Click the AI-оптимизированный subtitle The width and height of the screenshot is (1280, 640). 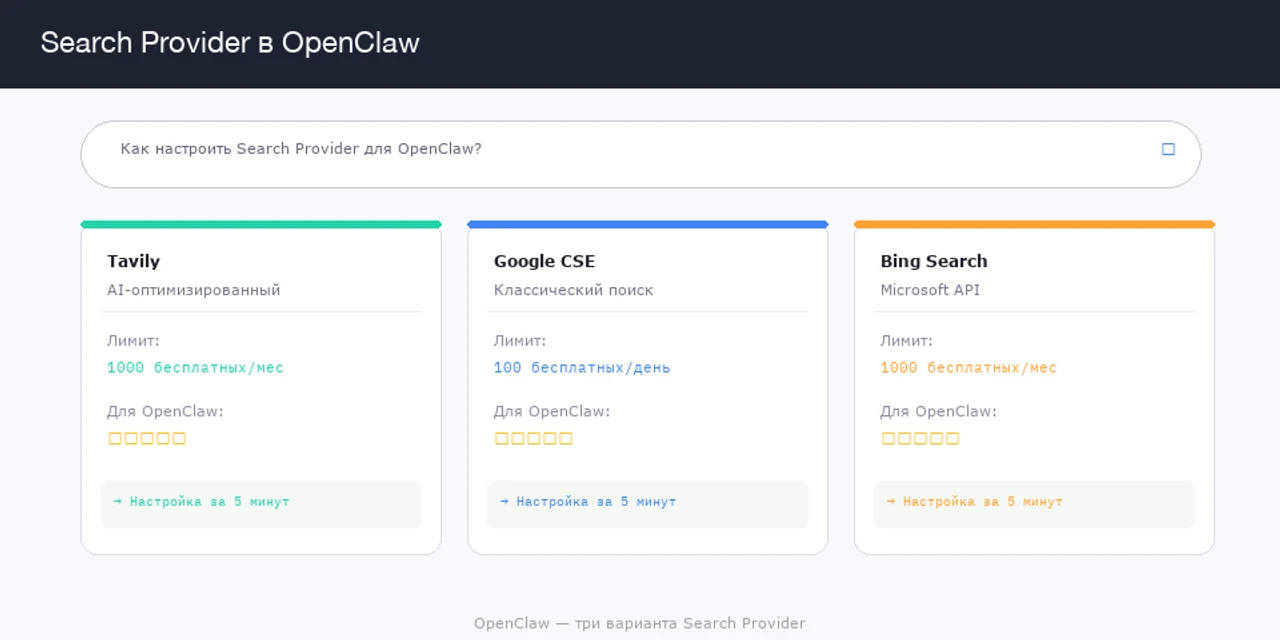tap(194, 290)
